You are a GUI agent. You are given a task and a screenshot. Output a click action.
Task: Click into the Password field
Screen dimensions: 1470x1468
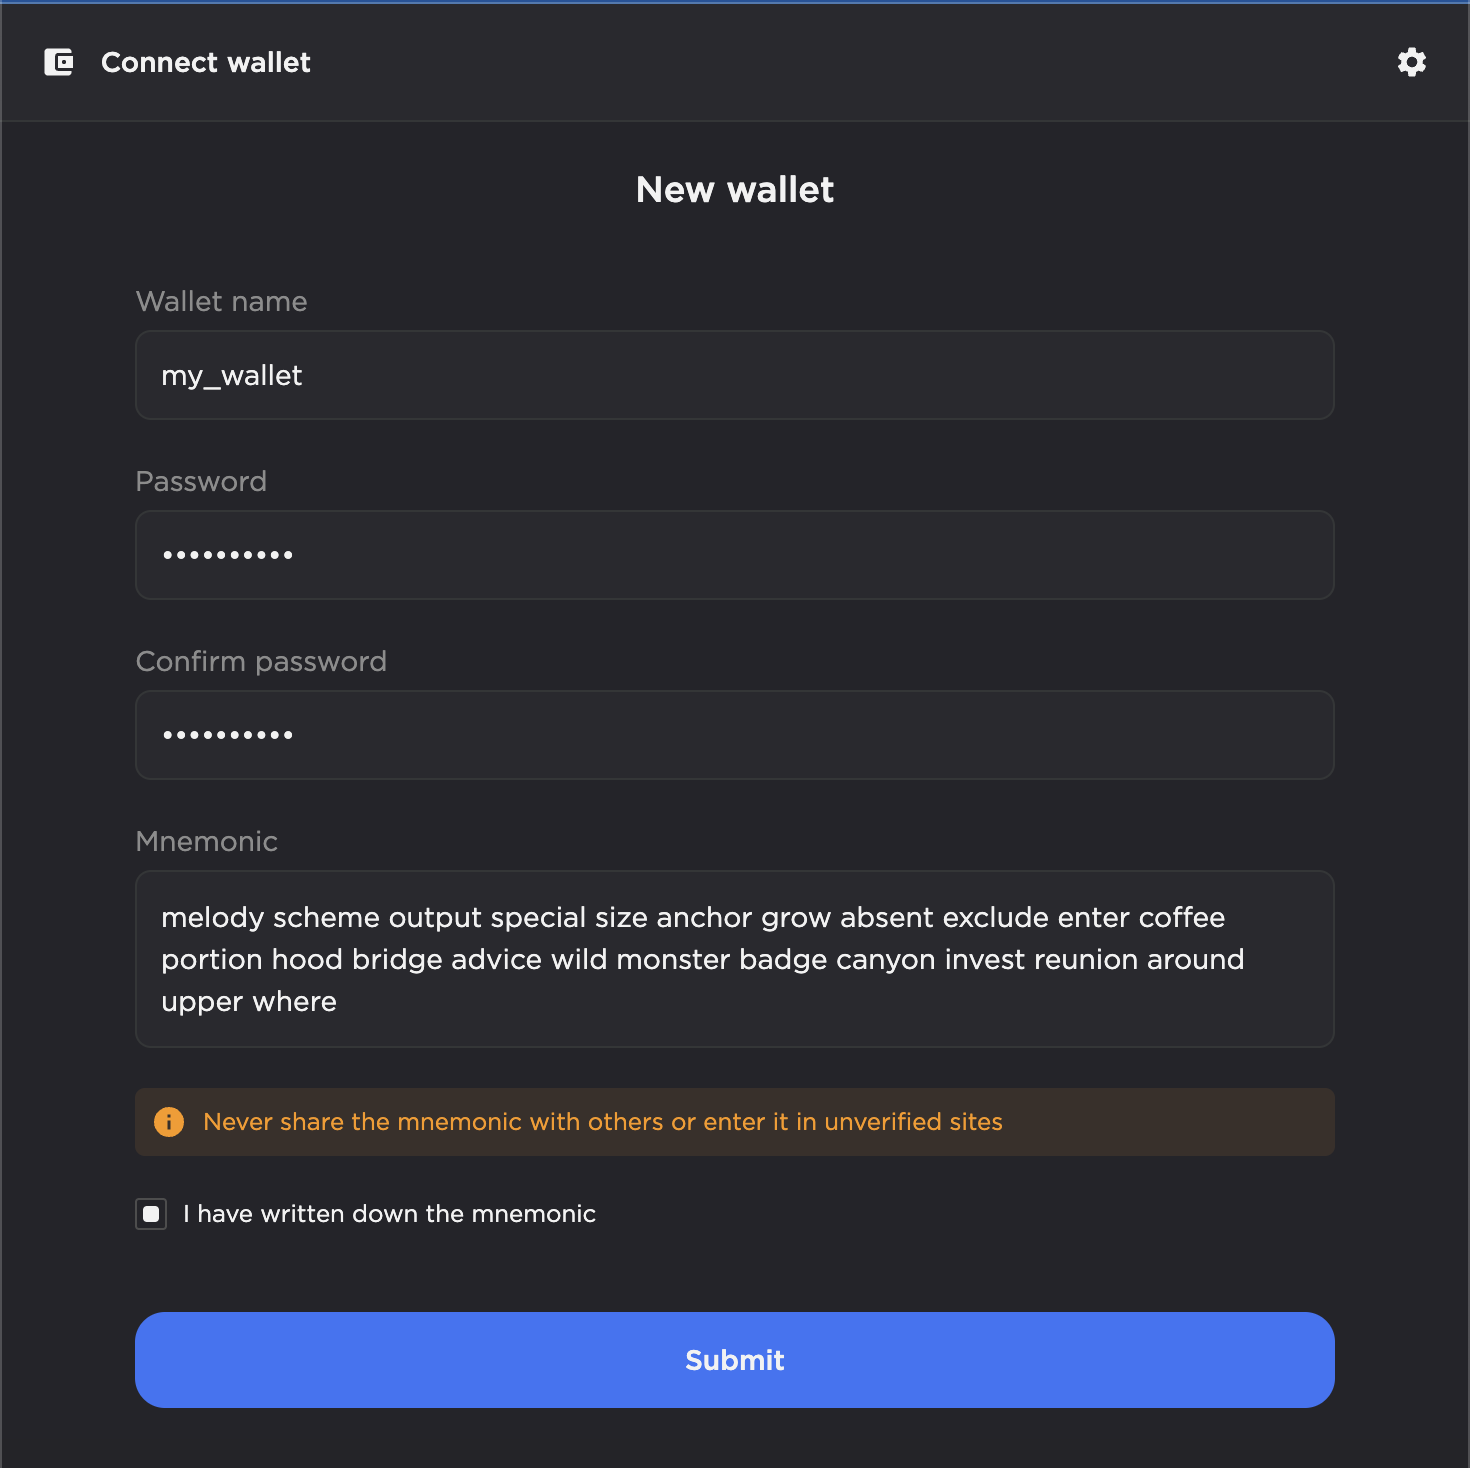[x=735, y=555]
